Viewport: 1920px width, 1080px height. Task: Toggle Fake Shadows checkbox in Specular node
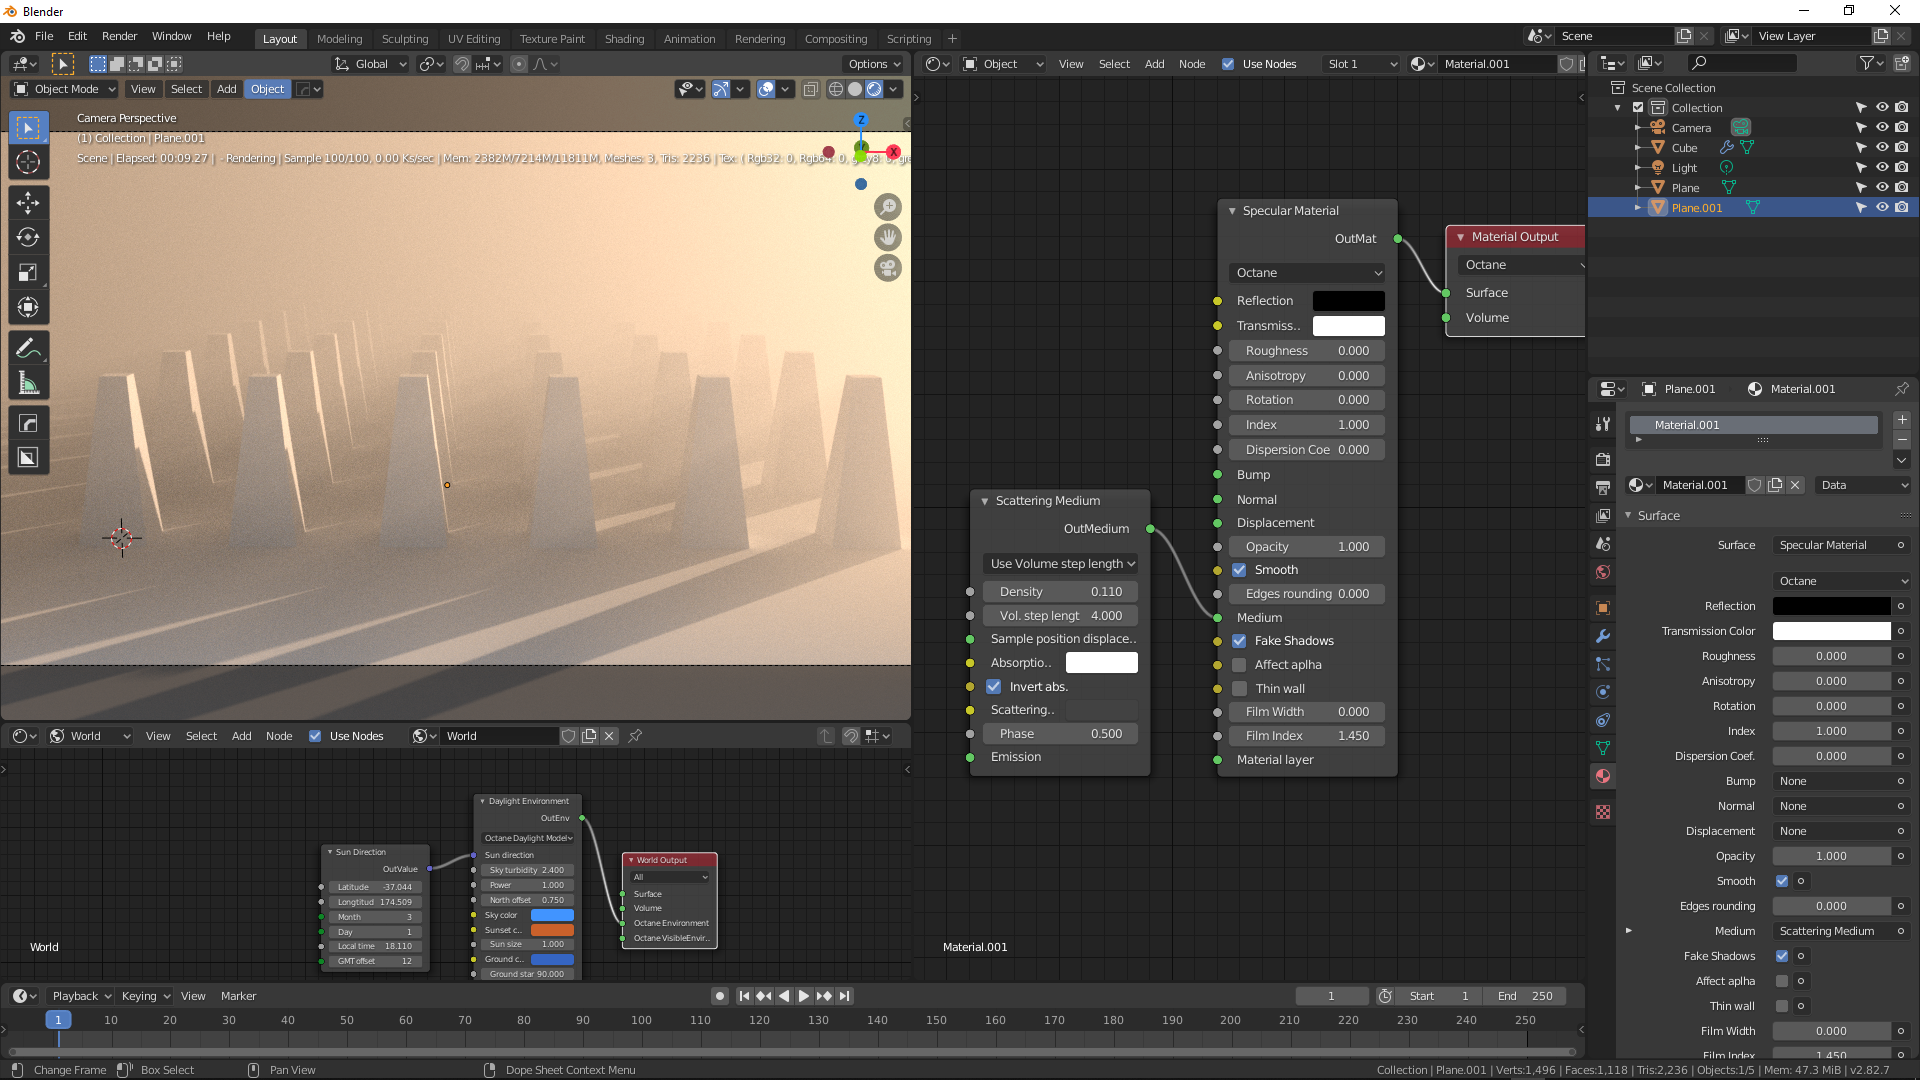[1240, 641]
